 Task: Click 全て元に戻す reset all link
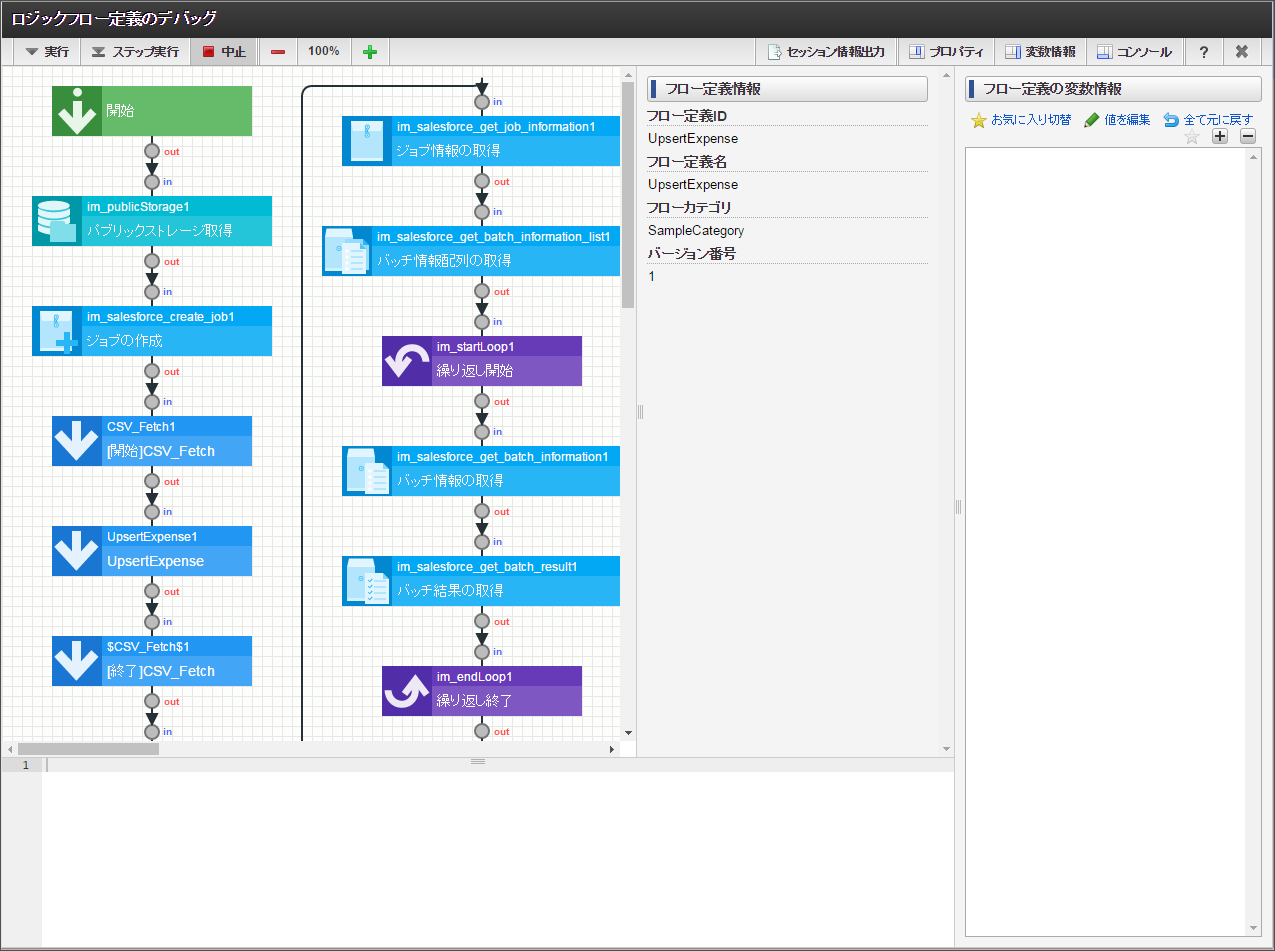point(1209,120)
